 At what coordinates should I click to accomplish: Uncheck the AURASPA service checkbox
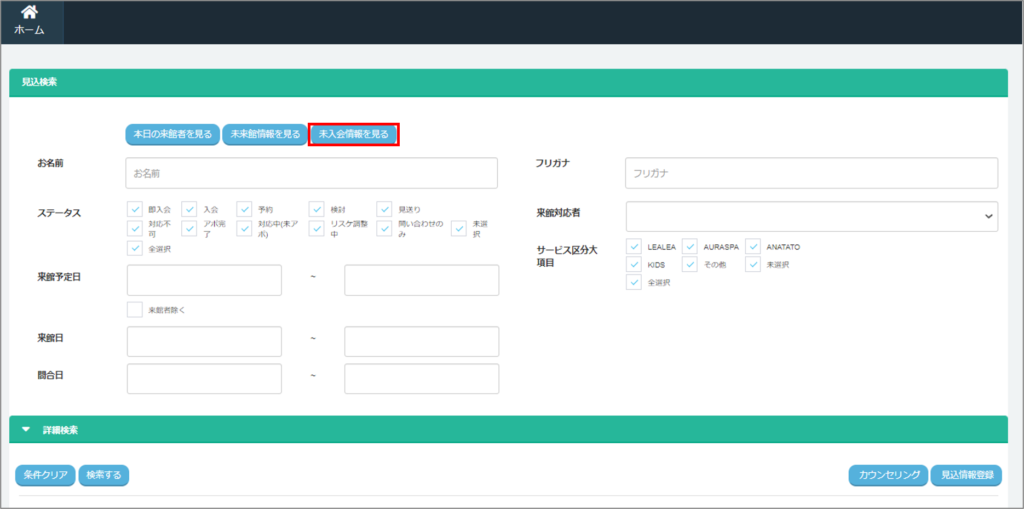tap(690, 246)
